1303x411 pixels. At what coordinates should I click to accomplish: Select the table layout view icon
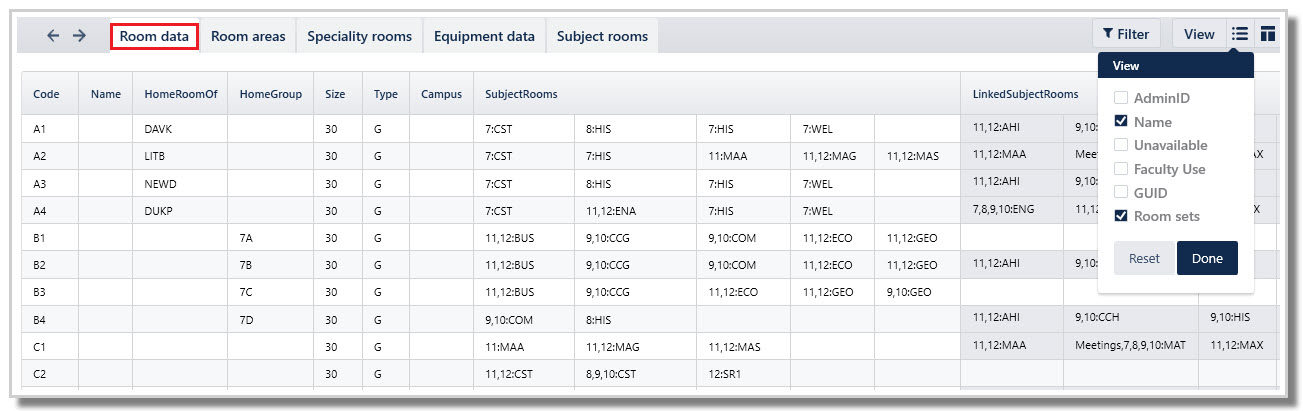[1268, 34]
